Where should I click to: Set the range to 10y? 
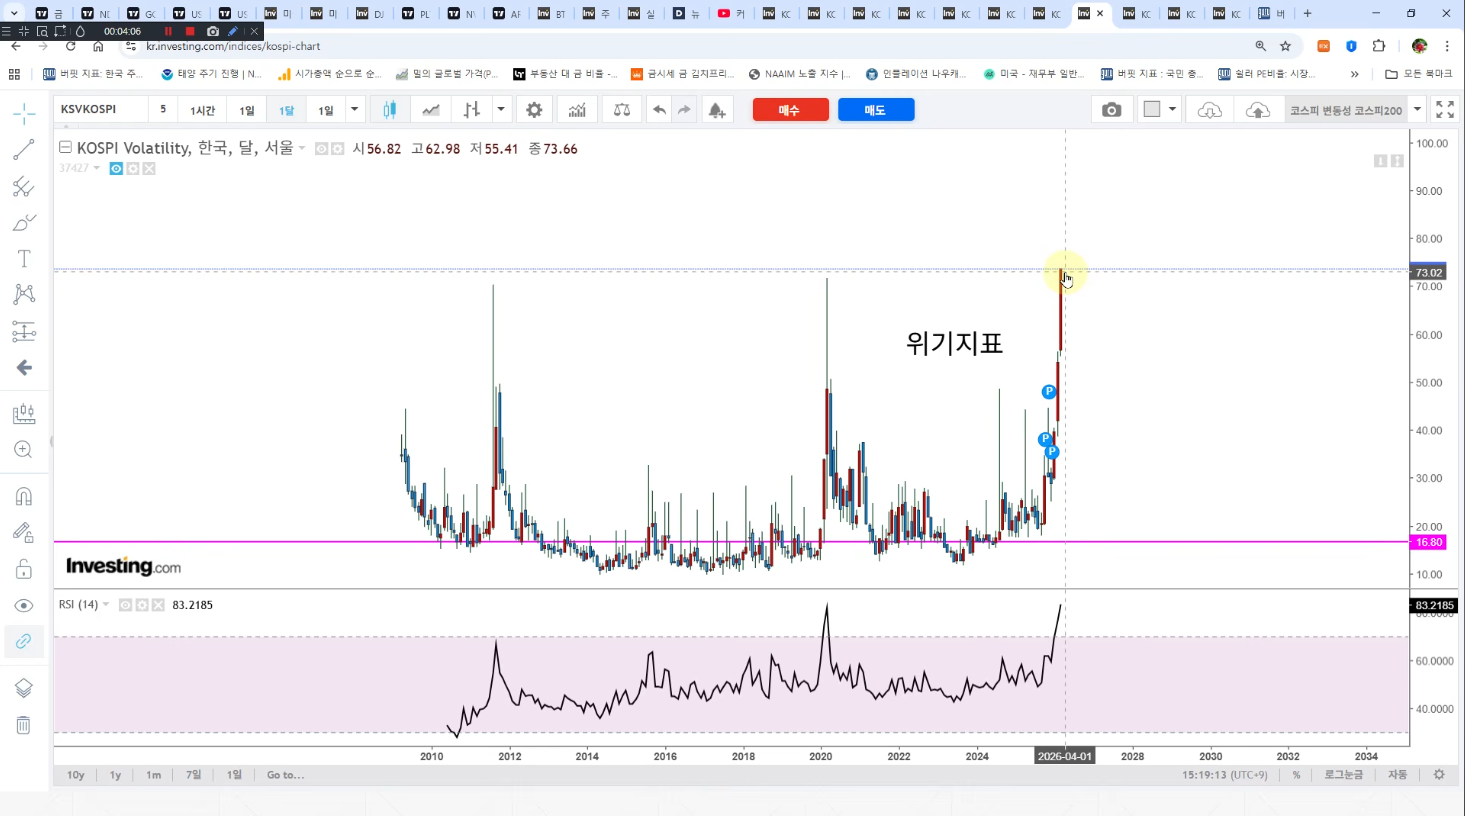(x=76, y=775)
